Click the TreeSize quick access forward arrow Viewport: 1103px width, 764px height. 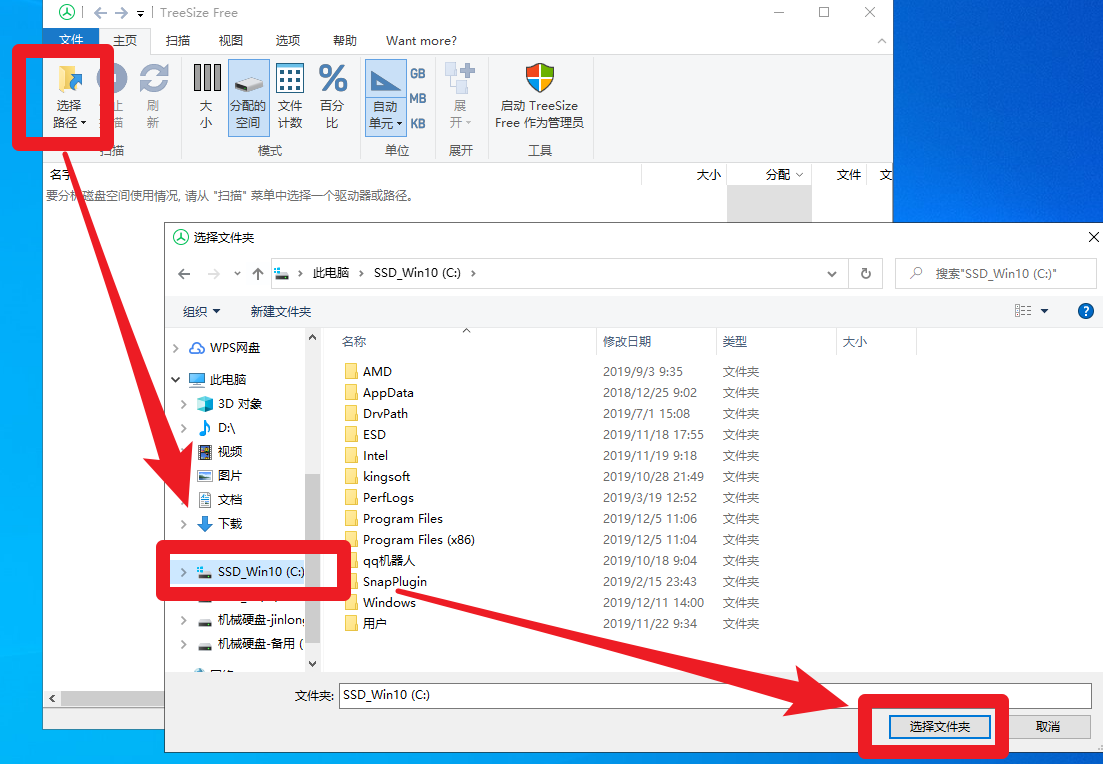point(122,13)
